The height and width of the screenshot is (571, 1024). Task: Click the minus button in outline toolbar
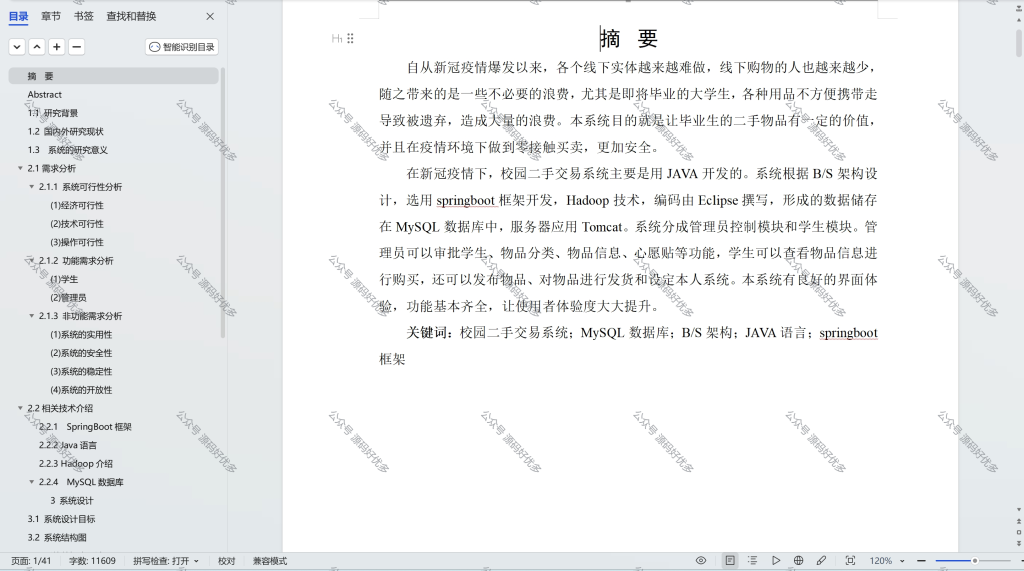pos(76,47)
